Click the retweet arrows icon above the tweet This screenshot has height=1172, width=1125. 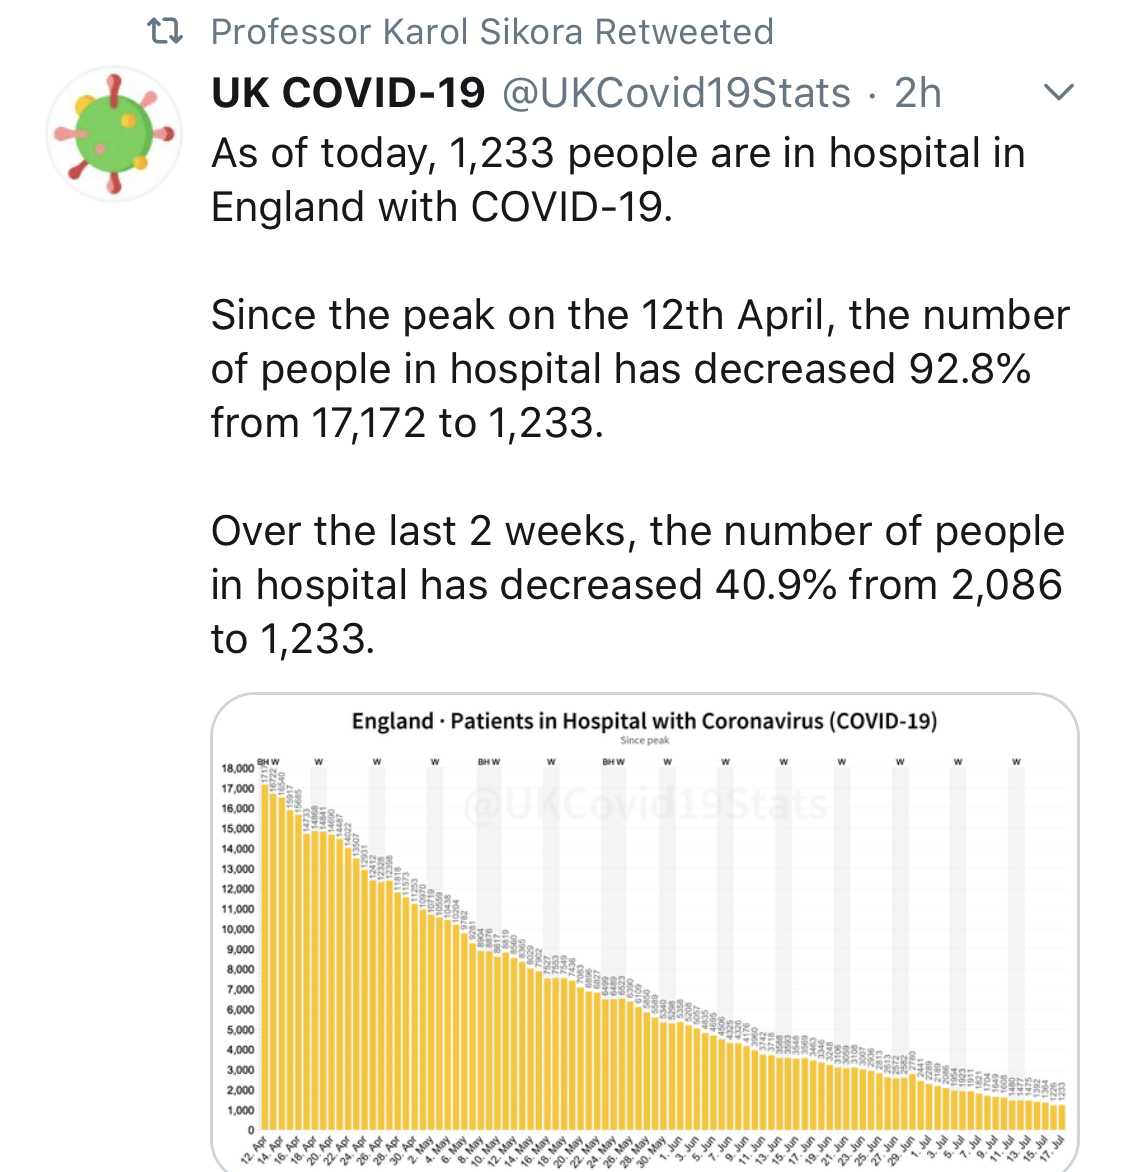(165, 32)
